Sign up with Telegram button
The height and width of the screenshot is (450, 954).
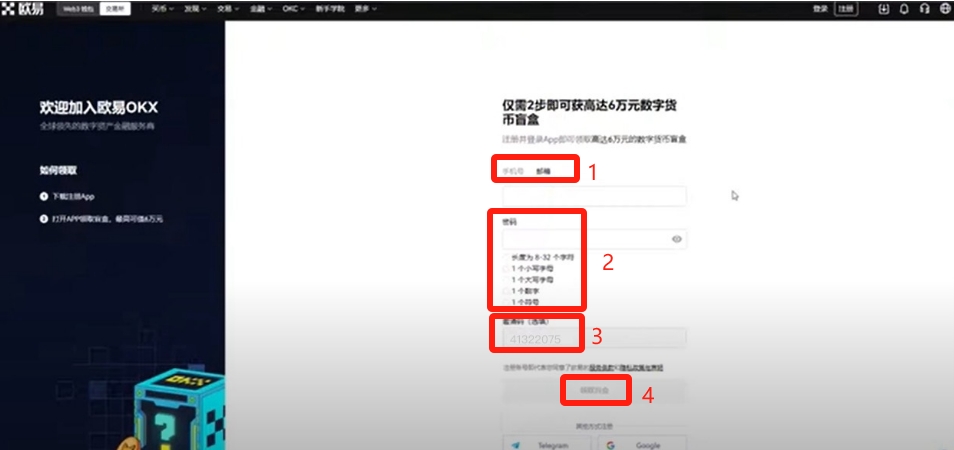click(x=546, y=443)
